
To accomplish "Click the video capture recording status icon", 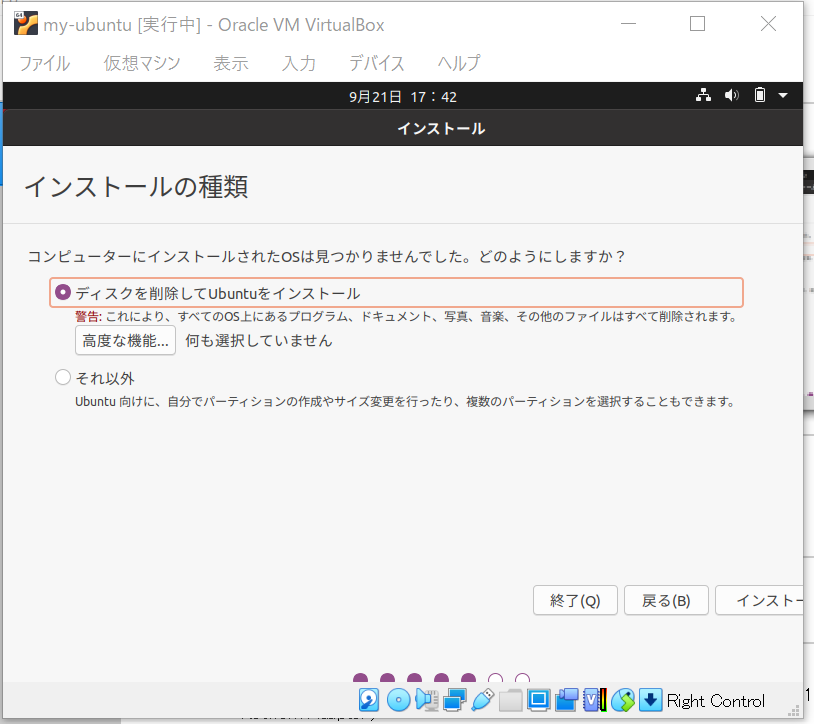I will (567, 700).
